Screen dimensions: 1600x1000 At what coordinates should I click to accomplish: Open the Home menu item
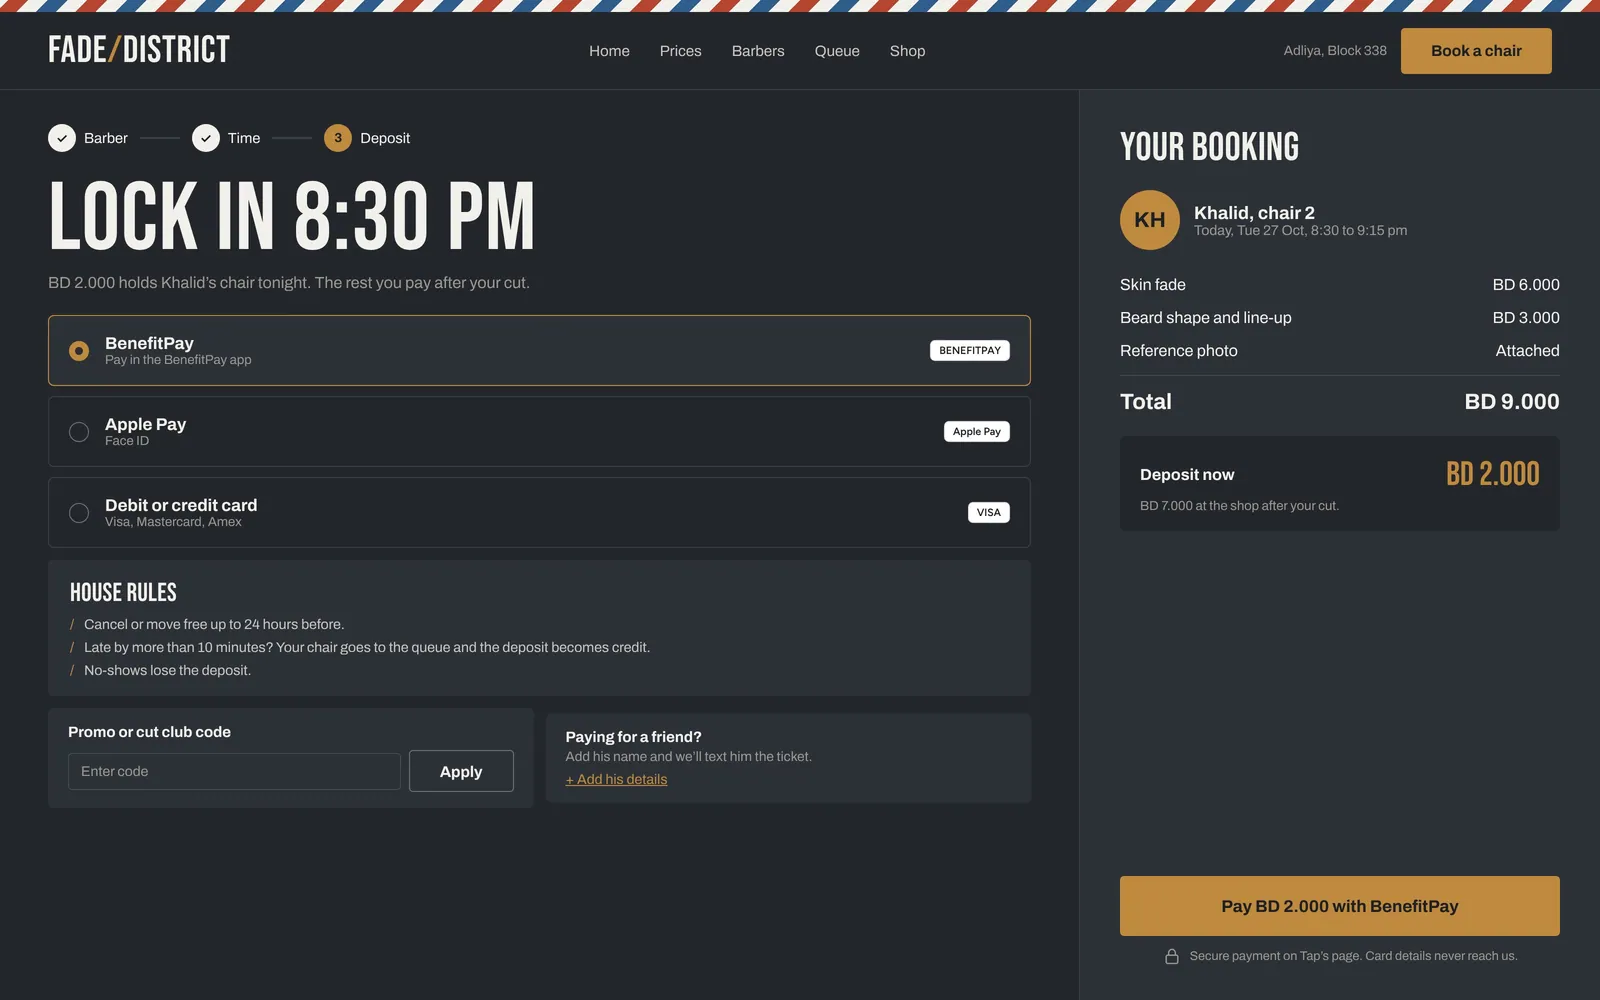(x=609, y=51)
